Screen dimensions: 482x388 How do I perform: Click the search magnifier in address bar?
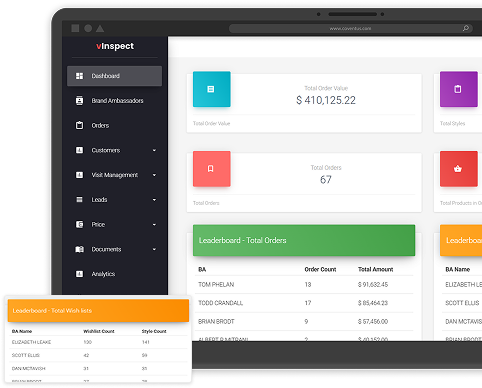(x=466, y=28)
